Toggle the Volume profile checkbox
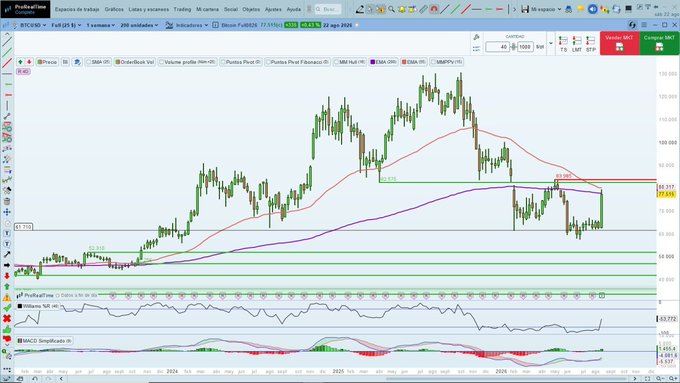The image size is (680, 383). point(161,62)
